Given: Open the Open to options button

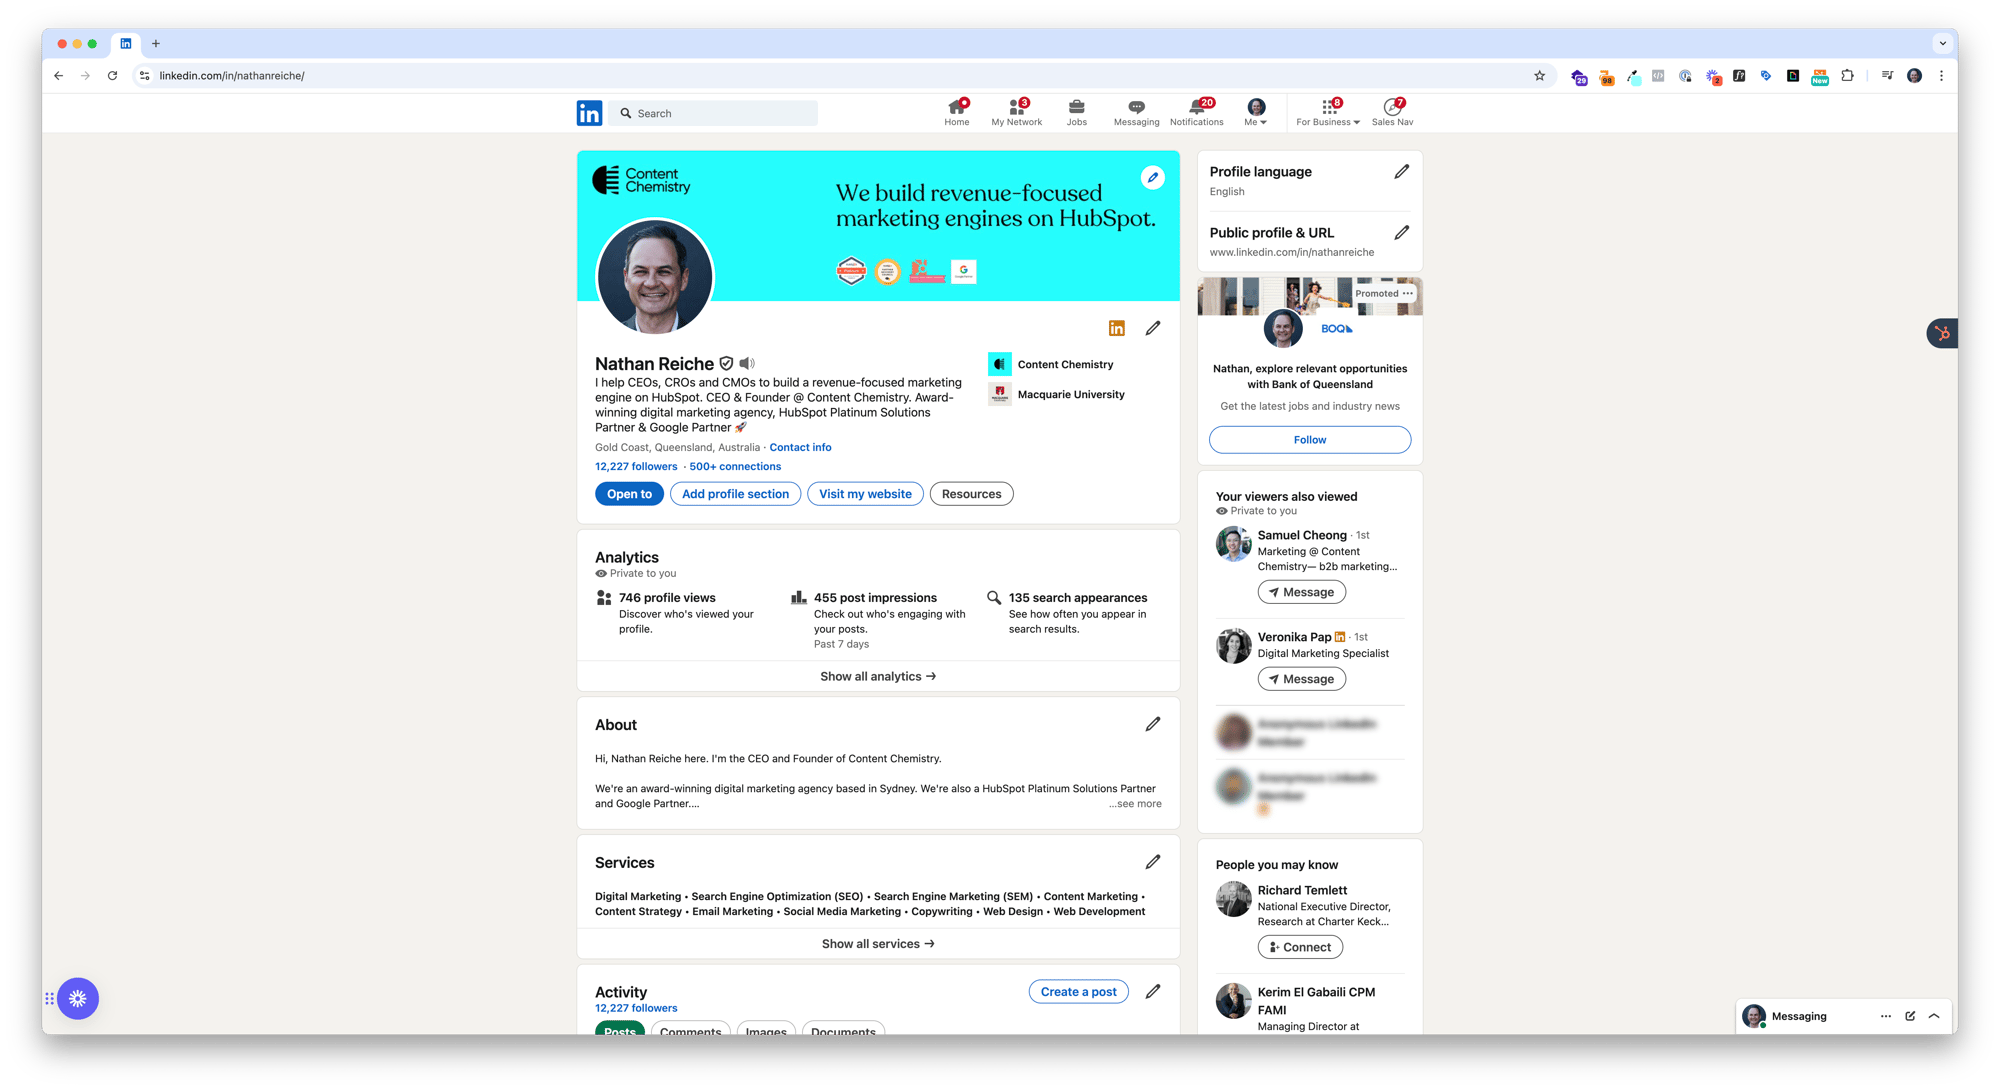Looking at the screenshot, I should [629, 494].
